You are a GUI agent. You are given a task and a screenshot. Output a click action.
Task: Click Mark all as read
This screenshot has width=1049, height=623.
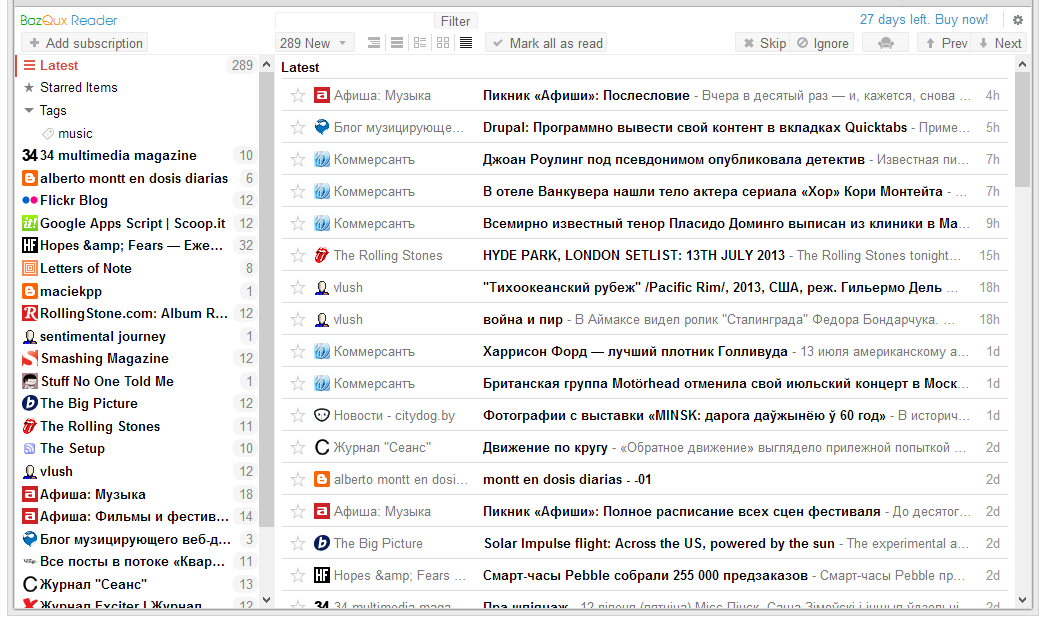(547, 43)
